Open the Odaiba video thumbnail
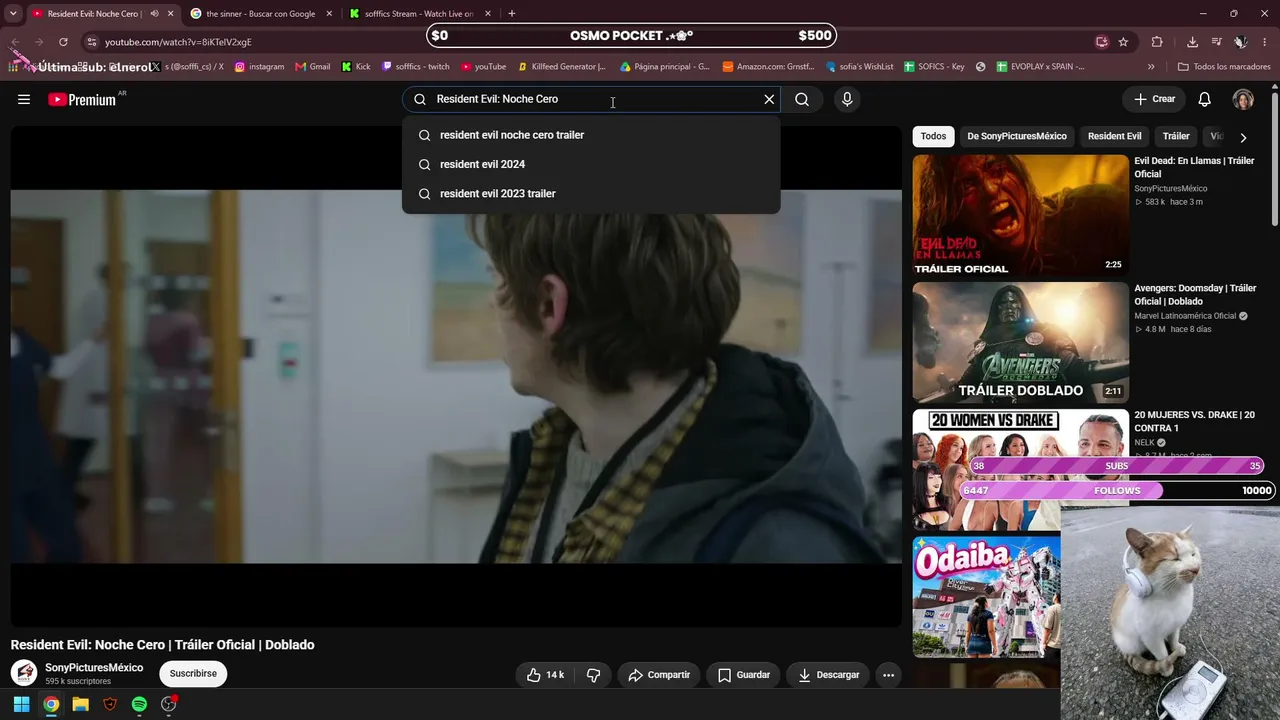The width and height of the screenshot is (1280, 720). [x=986, y=597]
